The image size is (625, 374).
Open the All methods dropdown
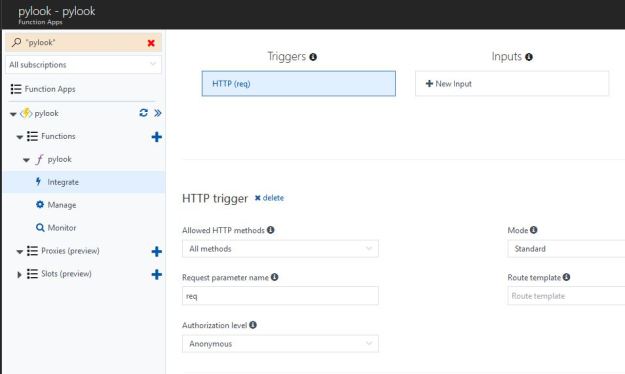point(280,249)
